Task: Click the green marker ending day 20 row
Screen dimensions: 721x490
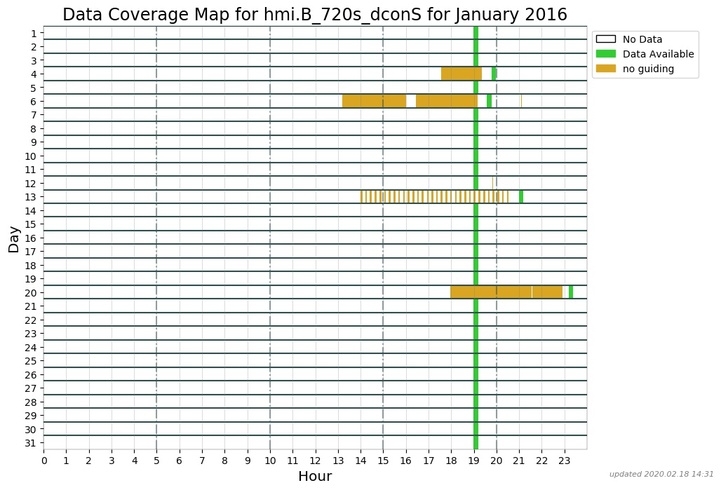Action: coord(571,292)
